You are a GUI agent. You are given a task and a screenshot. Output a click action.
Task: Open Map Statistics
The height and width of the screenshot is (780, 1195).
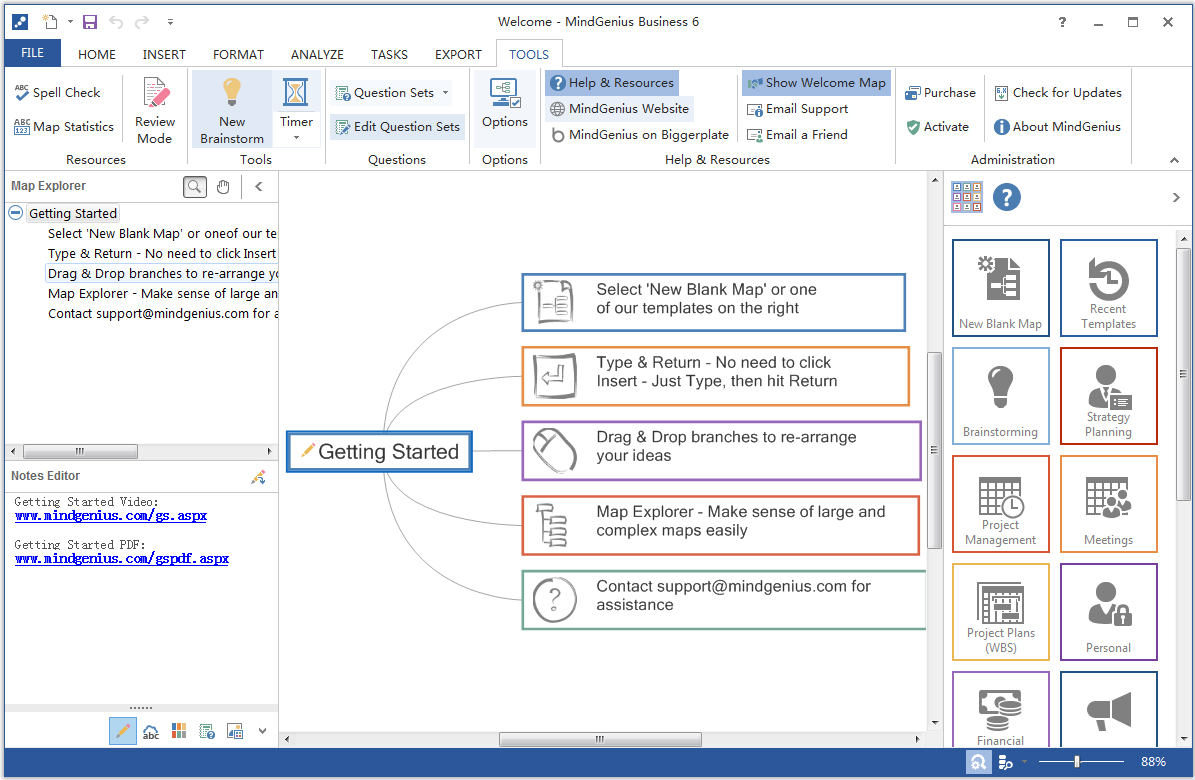[x=64, y=127]
